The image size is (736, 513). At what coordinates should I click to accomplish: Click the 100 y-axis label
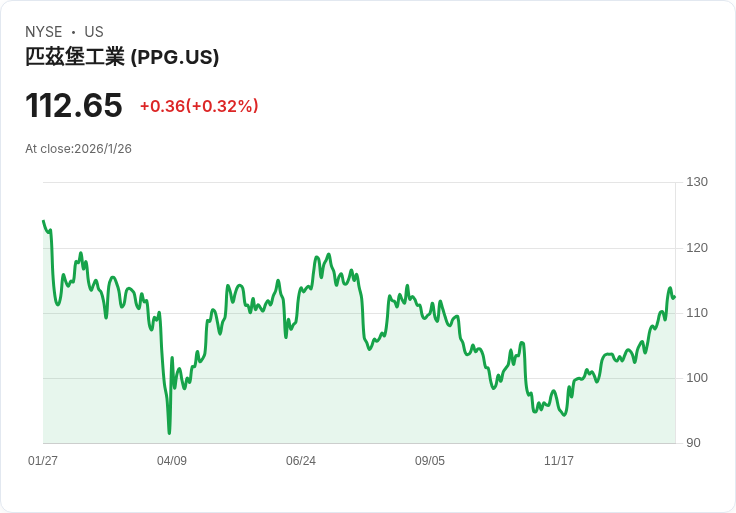click(697, 378)
